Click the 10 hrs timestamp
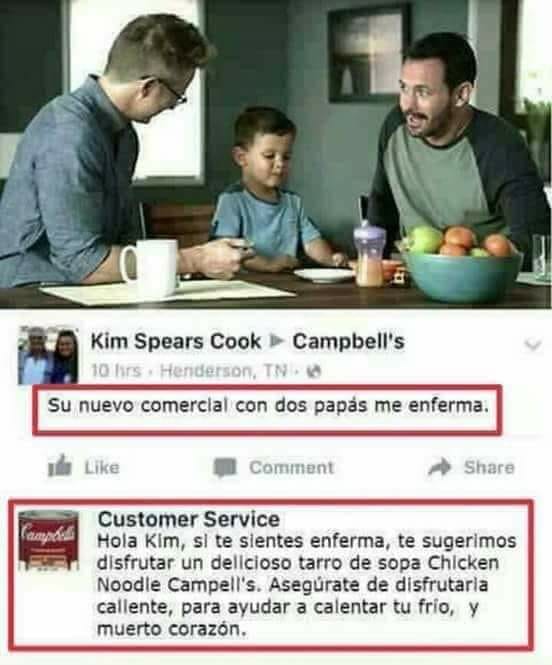Viewport: 552px width, 665px height. 116,371
